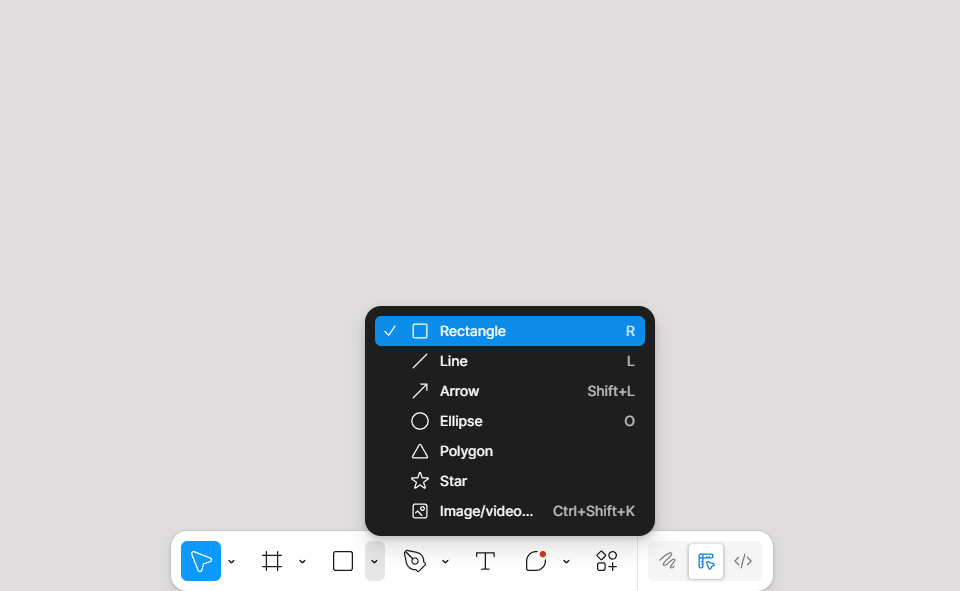
Task: Open the Actions and resources icon
Action: pos(607,561)
